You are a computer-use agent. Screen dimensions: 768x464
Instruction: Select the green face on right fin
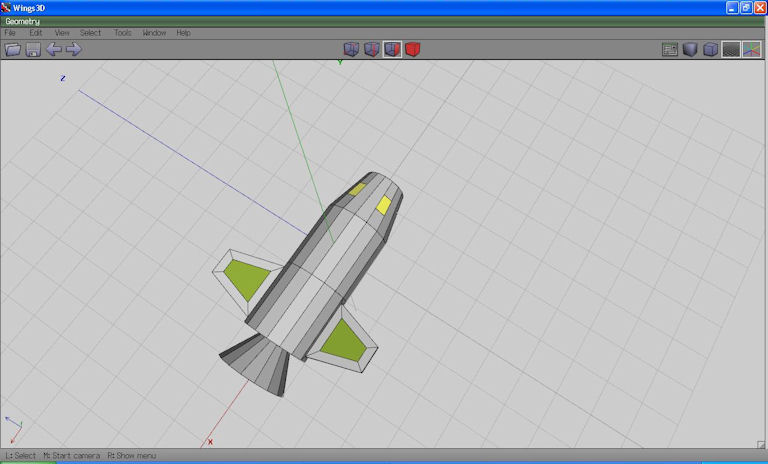coord(344,341)
